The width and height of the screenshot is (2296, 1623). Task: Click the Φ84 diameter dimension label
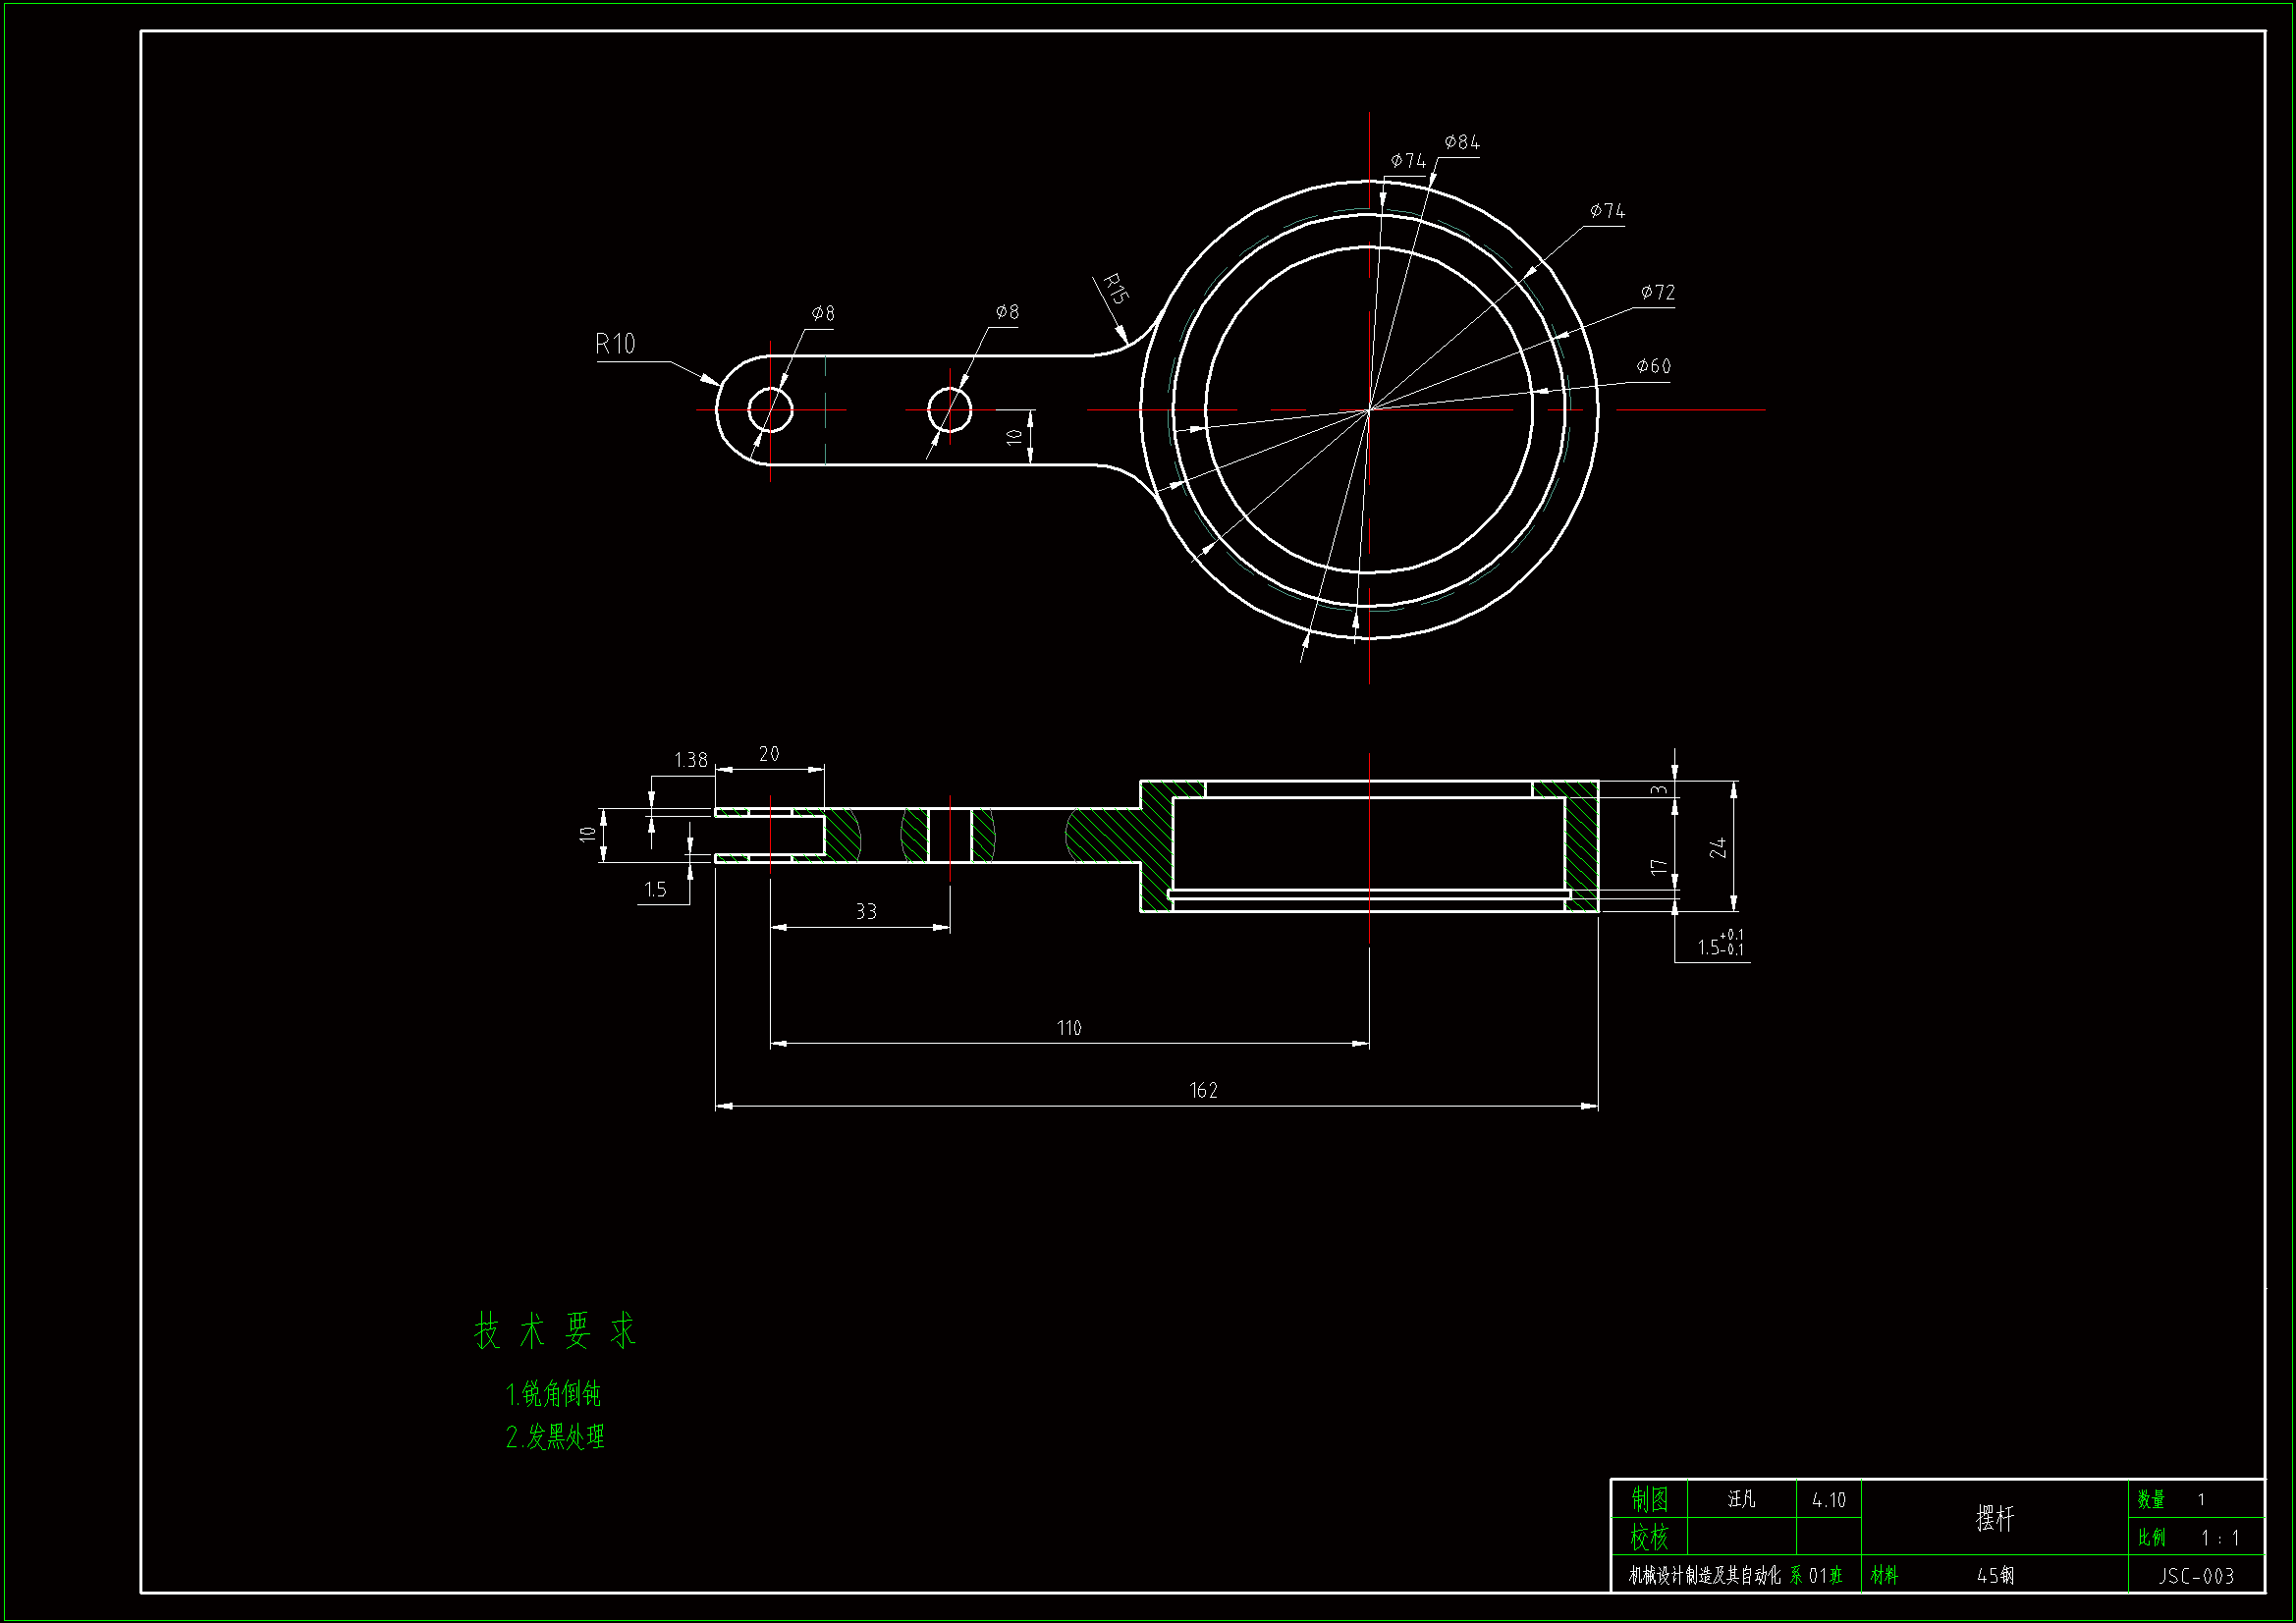point(1461,142)
